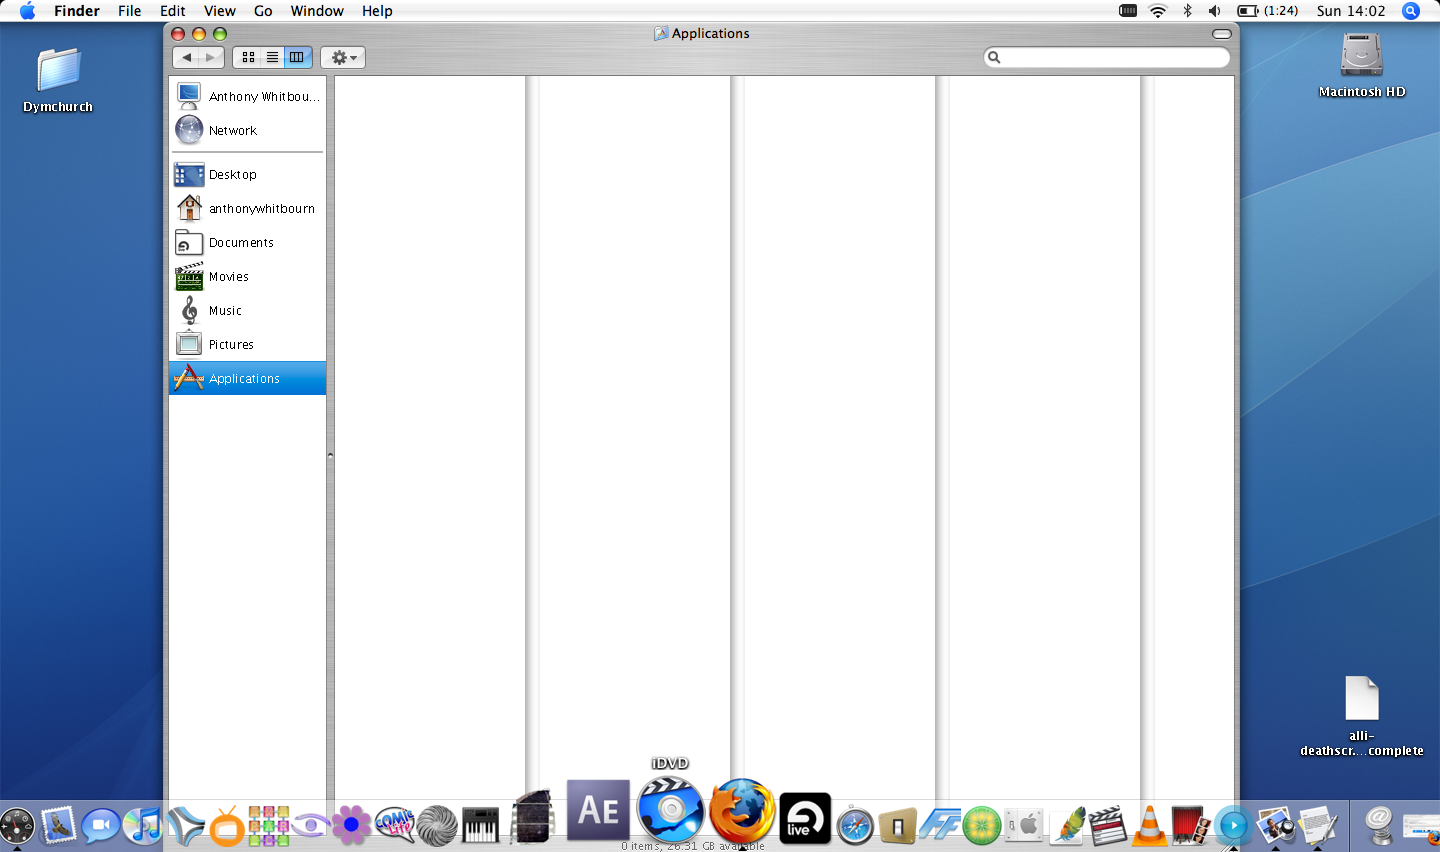The width and height of the screenshot is (1440, 852).
Task: Switch Finder to column view
Action: point(297,57)
